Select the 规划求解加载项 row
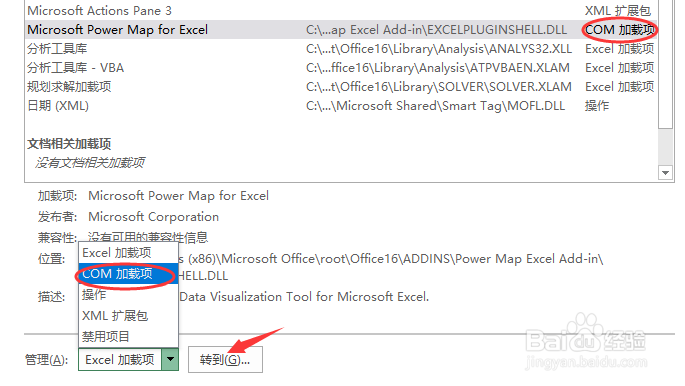Viewport: 685px width, 386px height. 341,87
